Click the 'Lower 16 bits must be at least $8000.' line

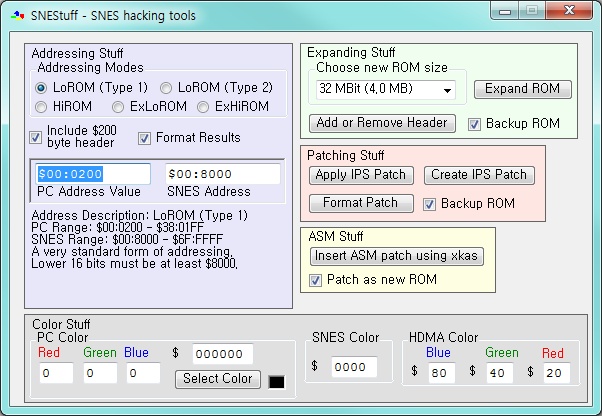coord(134,264)
